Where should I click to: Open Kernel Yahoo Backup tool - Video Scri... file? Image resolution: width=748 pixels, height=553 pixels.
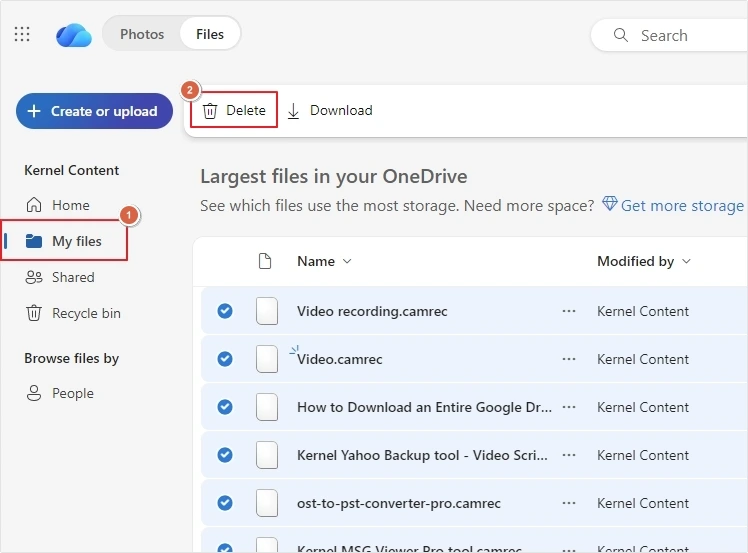tap(422, 455)
